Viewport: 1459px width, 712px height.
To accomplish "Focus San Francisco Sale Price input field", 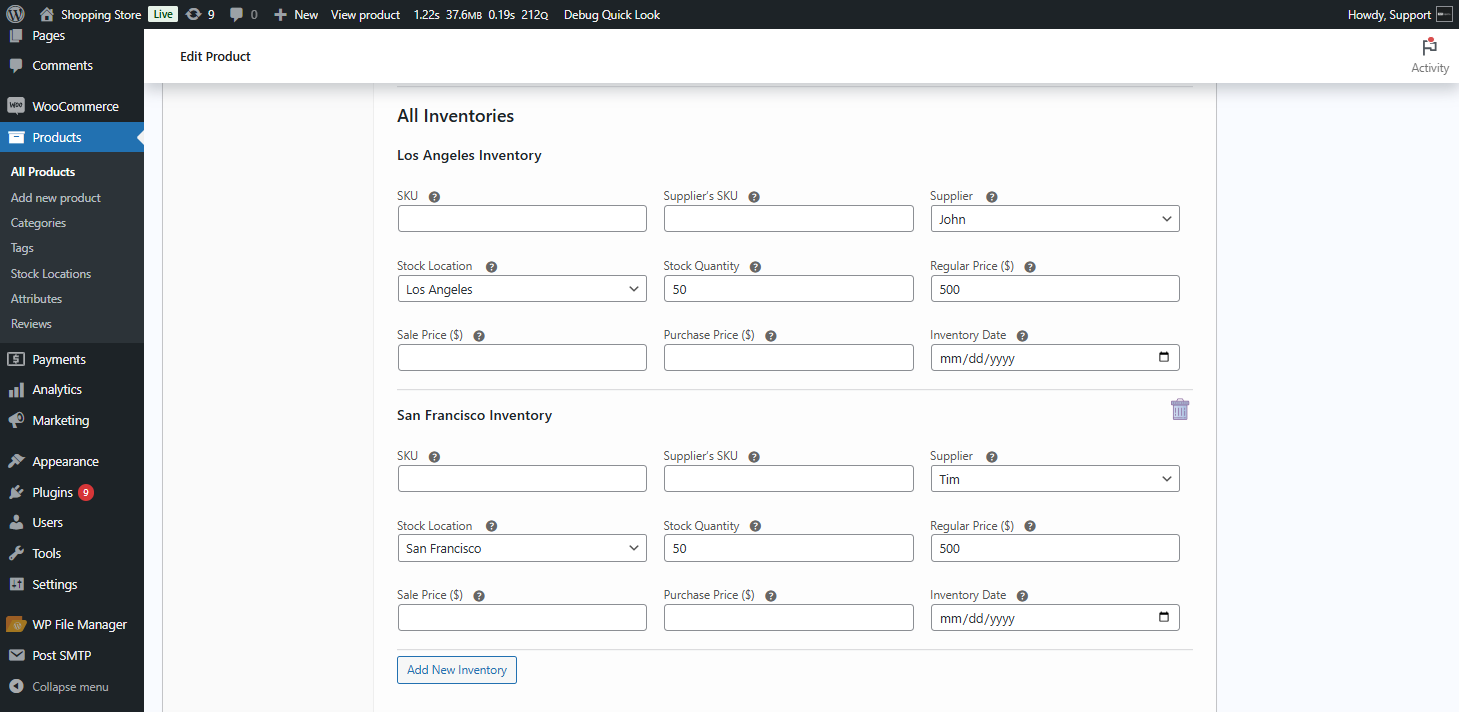I will 522,617.
